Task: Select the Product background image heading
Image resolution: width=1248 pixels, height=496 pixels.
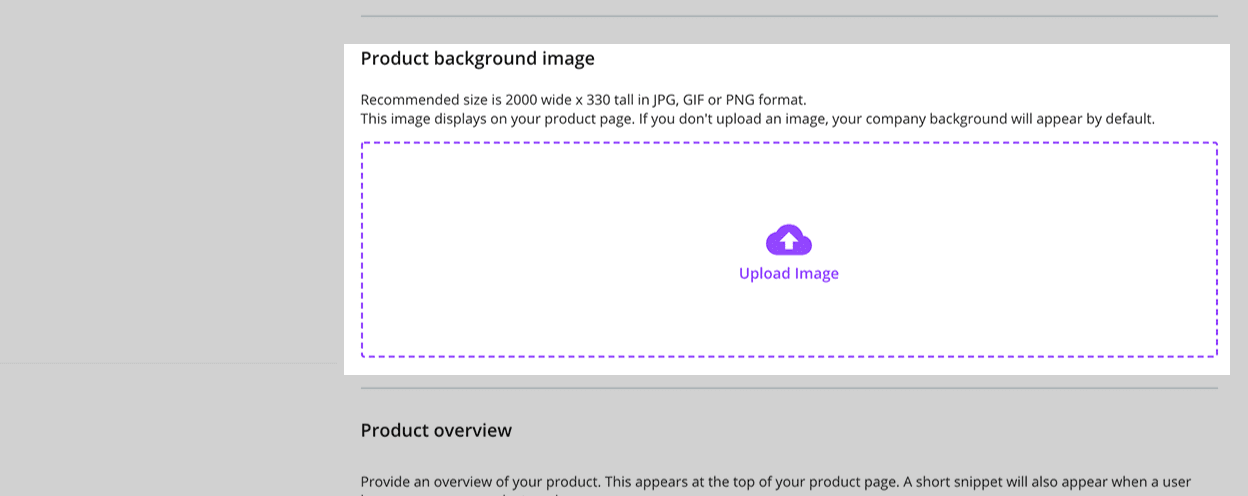Action: click(477, 59)
